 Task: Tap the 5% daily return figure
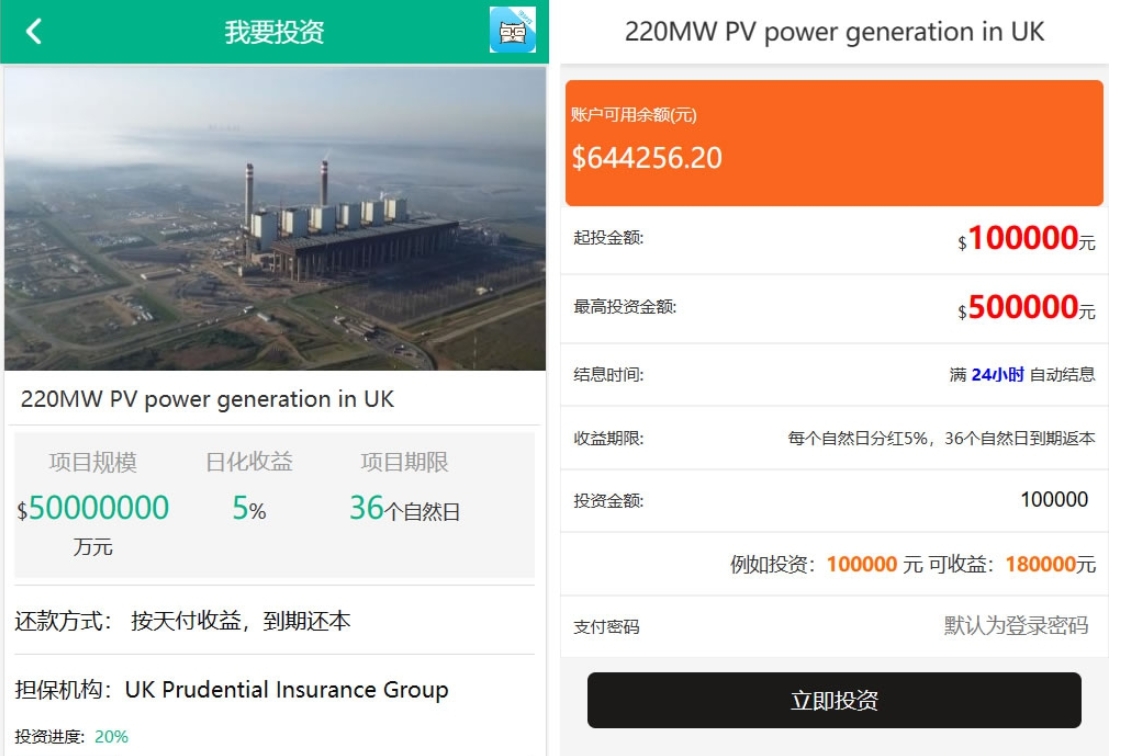pyautogui.click(x=249, y=509)
